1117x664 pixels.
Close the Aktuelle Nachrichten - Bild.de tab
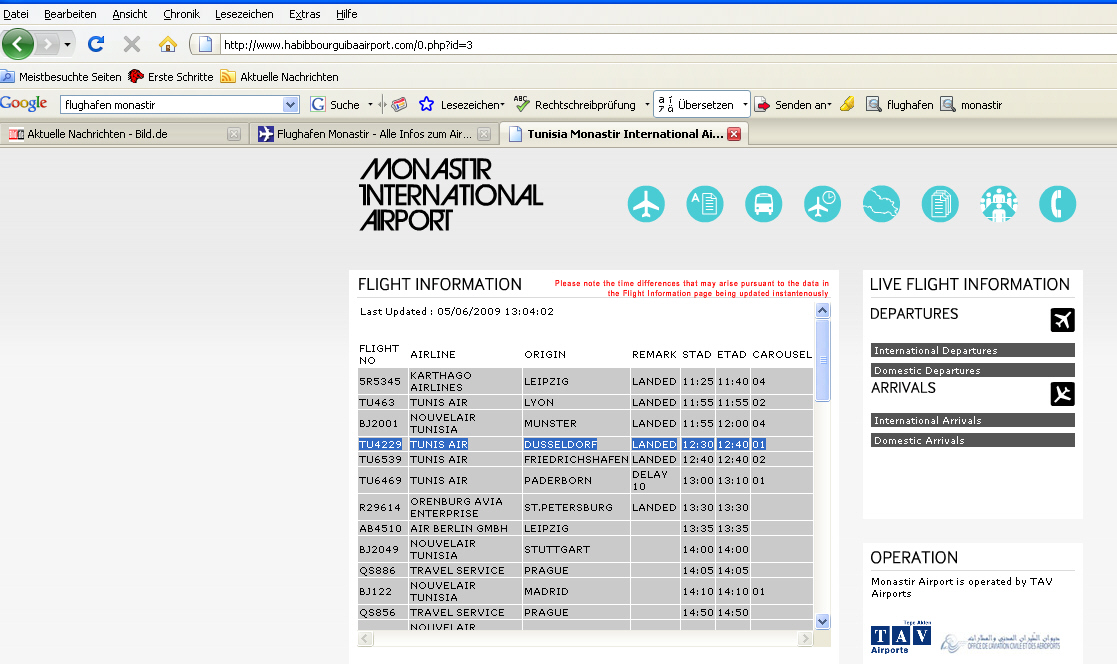[234, 134]
